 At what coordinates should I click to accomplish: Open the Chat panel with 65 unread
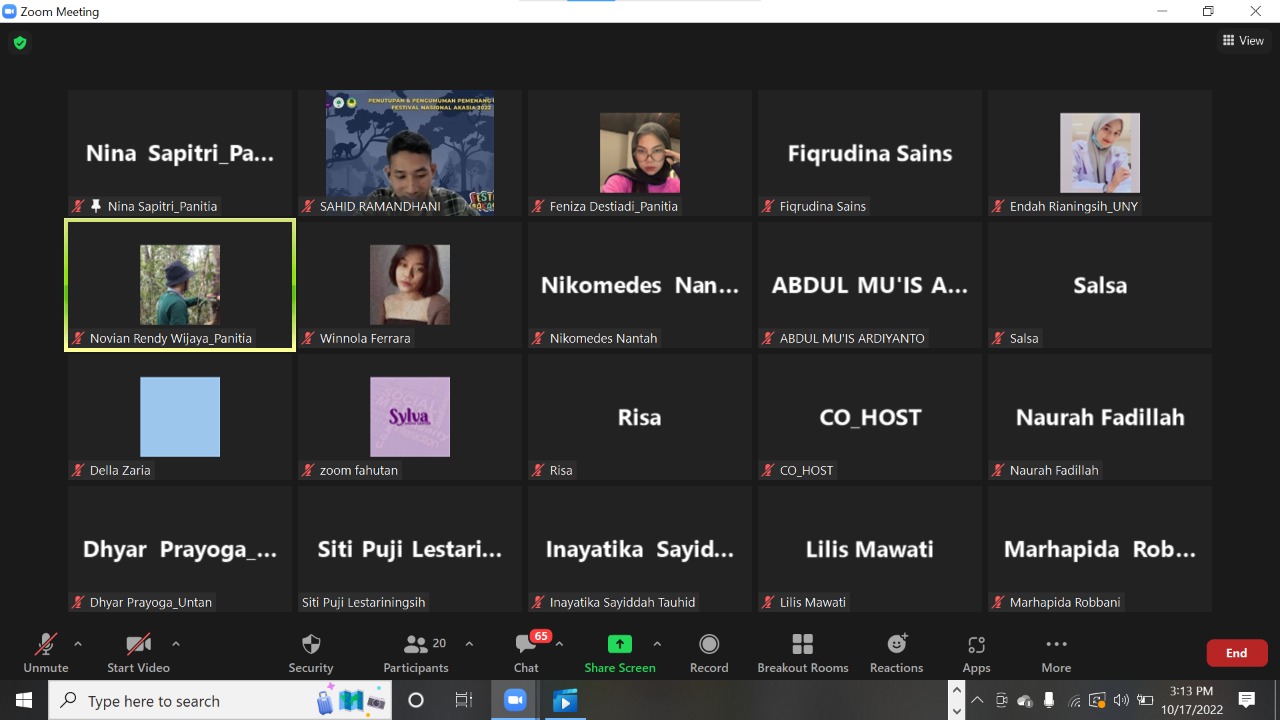526,652
